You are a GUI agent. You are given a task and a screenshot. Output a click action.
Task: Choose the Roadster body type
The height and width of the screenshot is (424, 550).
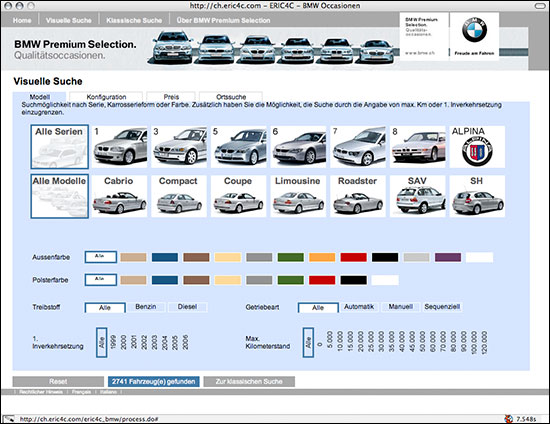(358, 196)
